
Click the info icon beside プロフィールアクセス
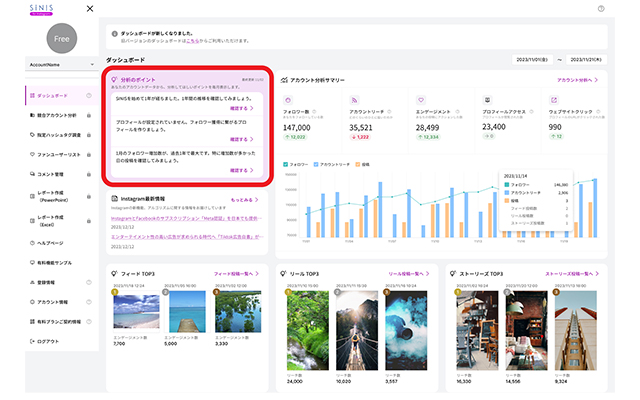531,111
